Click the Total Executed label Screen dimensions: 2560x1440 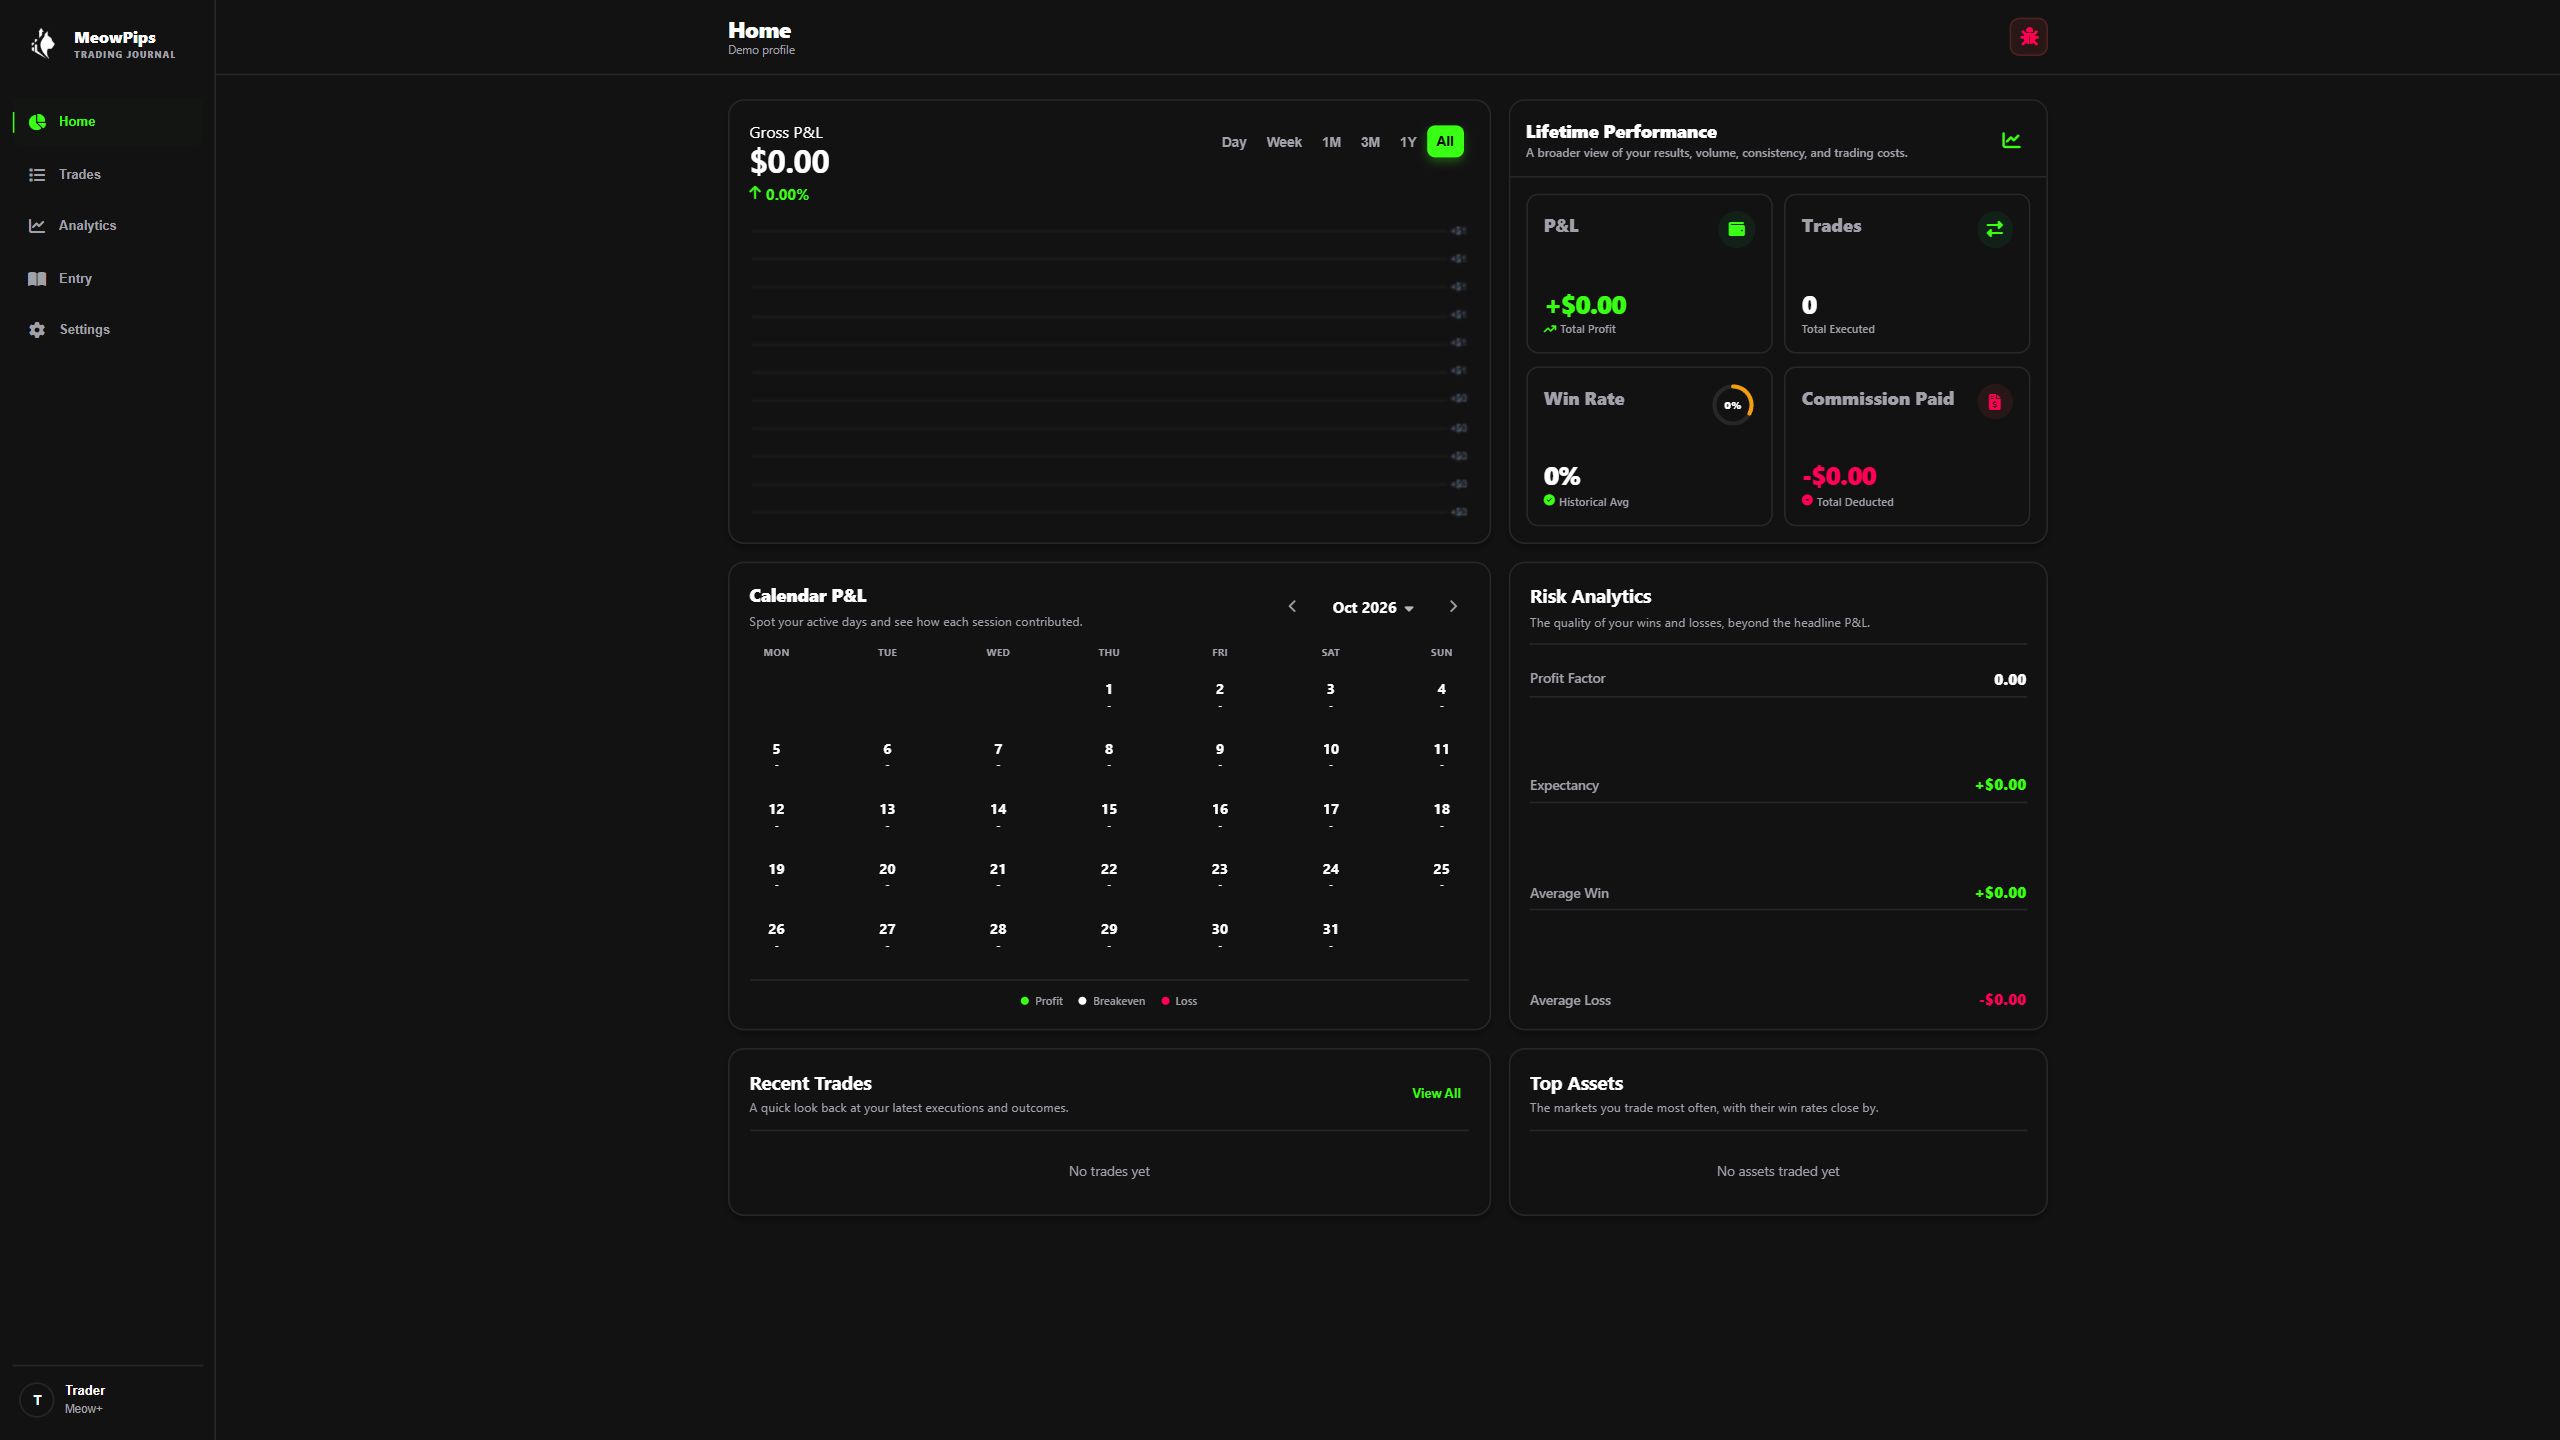coord(1838,329)
